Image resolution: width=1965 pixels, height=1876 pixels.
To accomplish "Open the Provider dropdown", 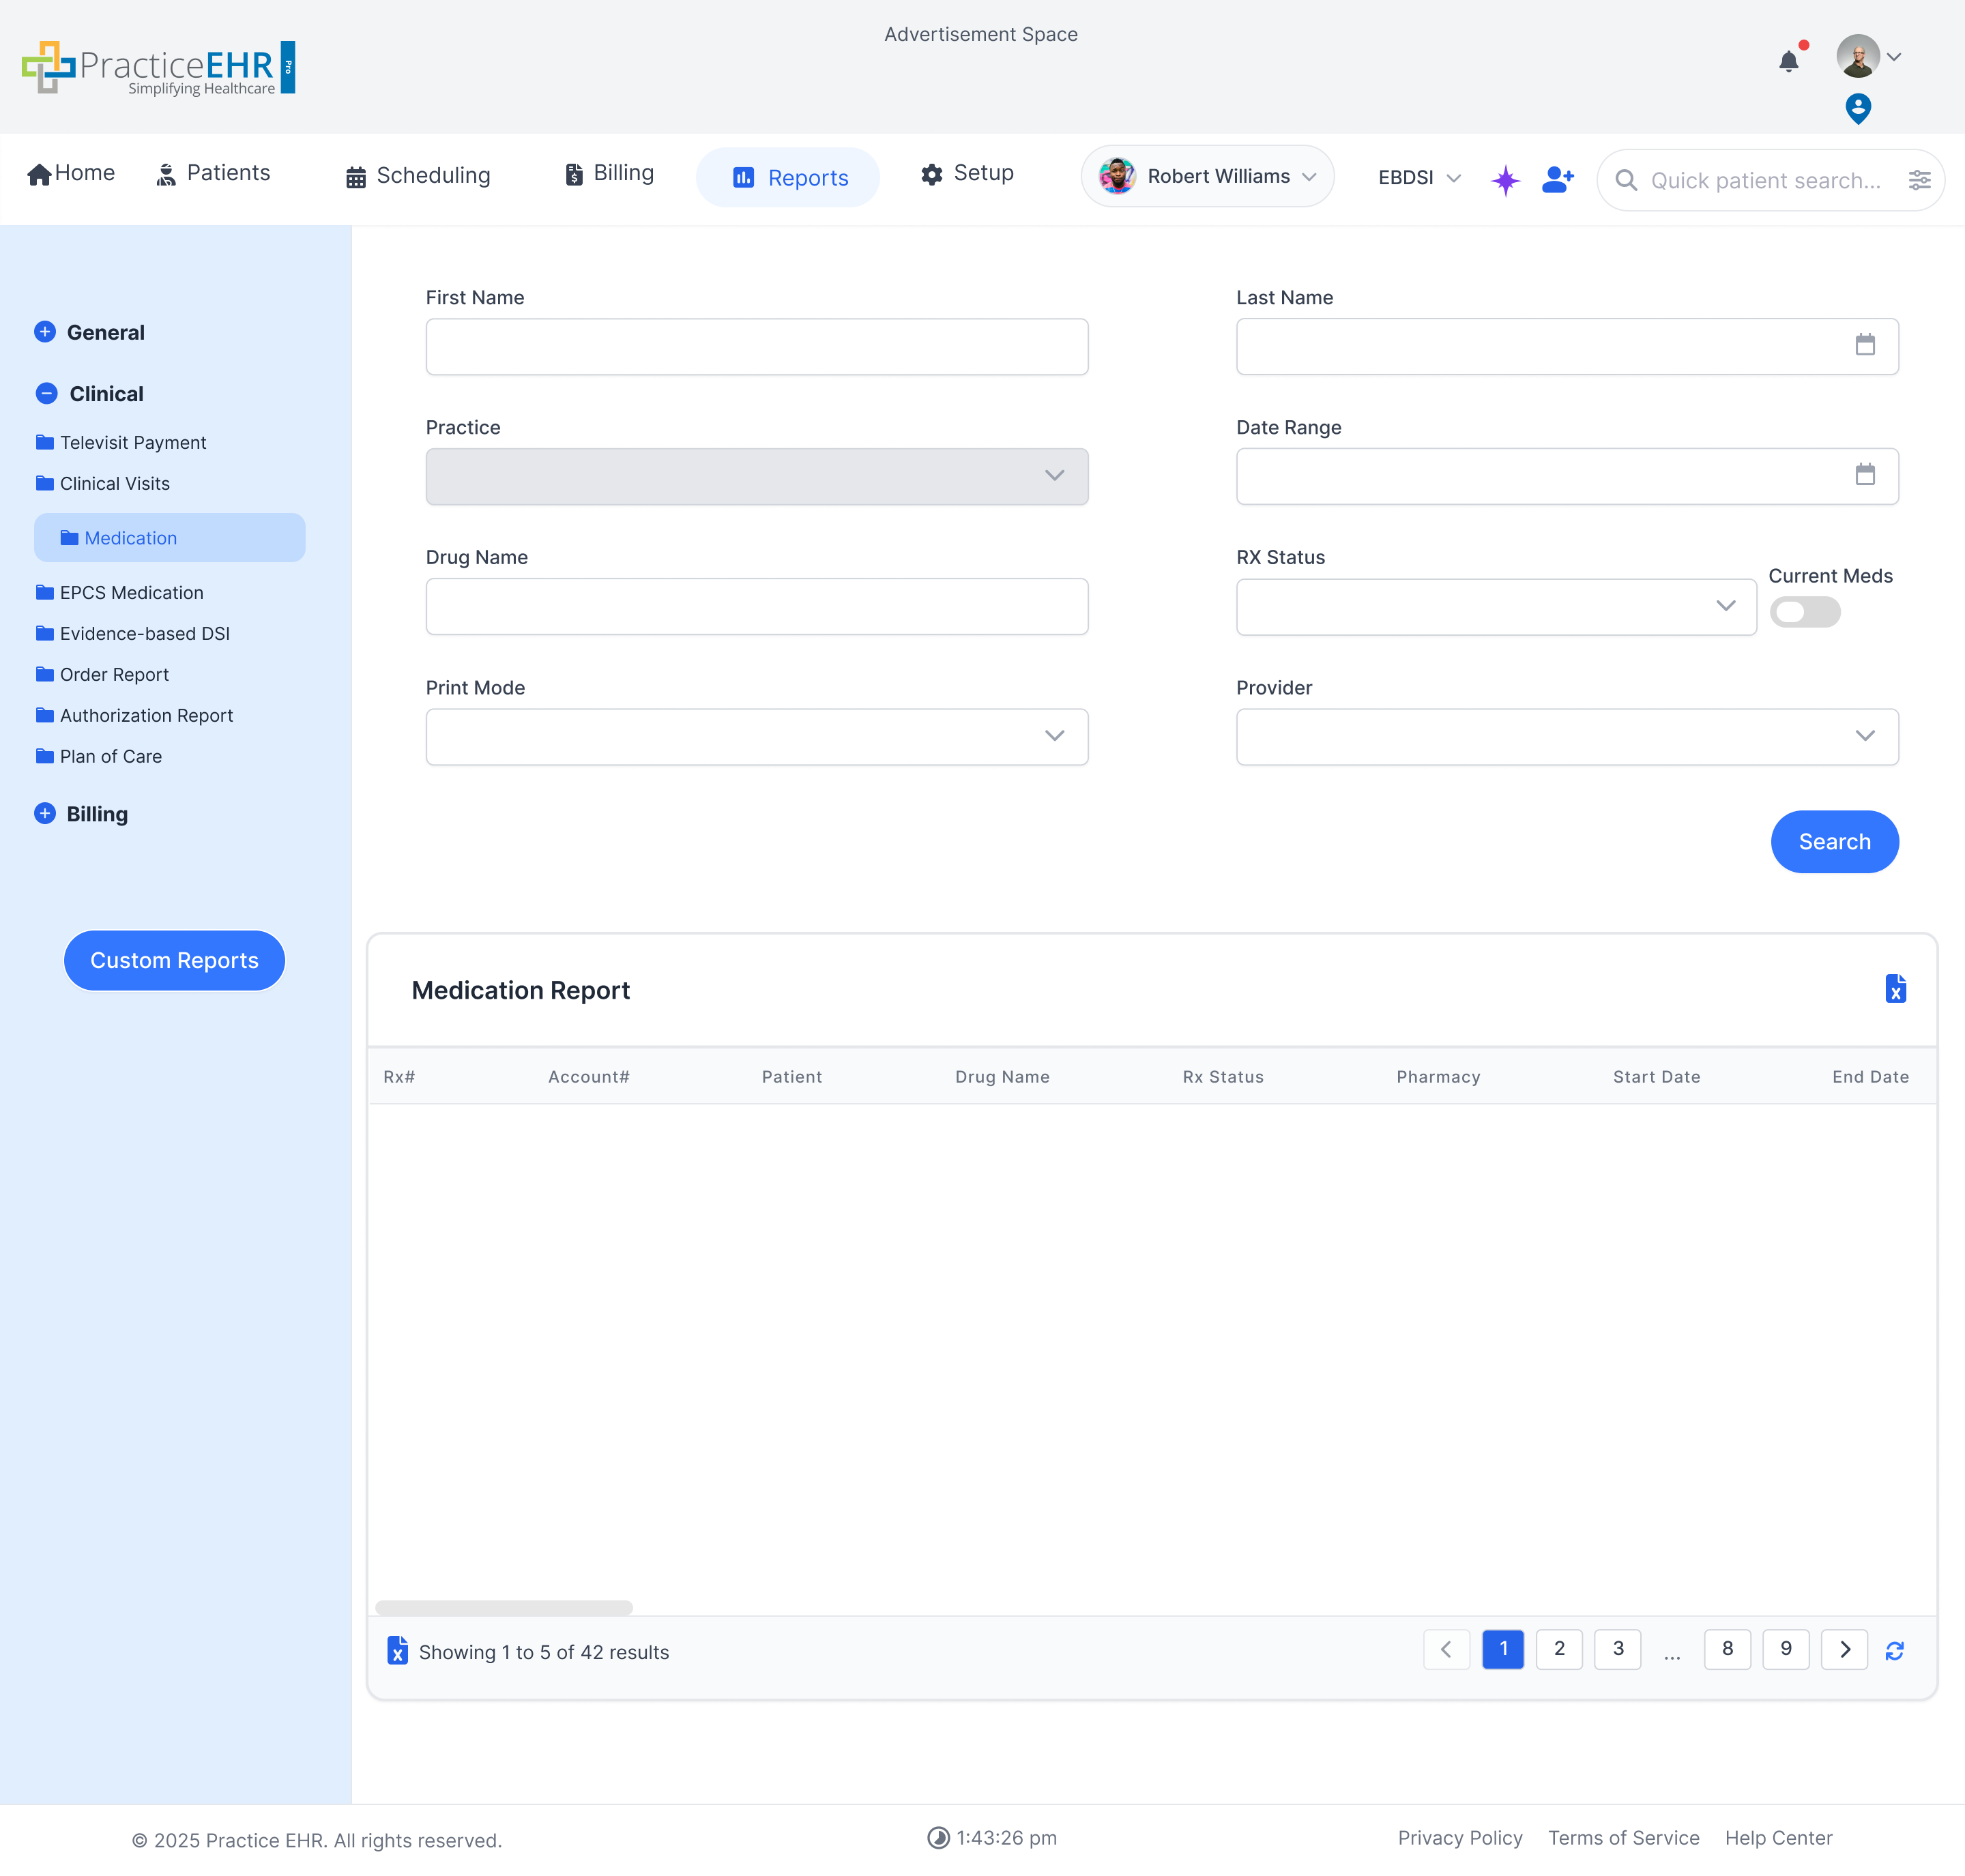I will click(x=1566, y=737).
